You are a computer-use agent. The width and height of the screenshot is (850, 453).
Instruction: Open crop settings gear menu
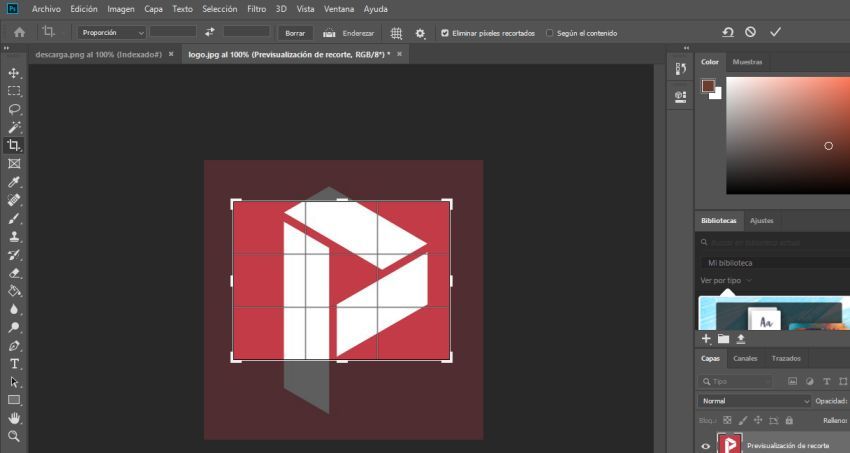click(x=420, y=33)
